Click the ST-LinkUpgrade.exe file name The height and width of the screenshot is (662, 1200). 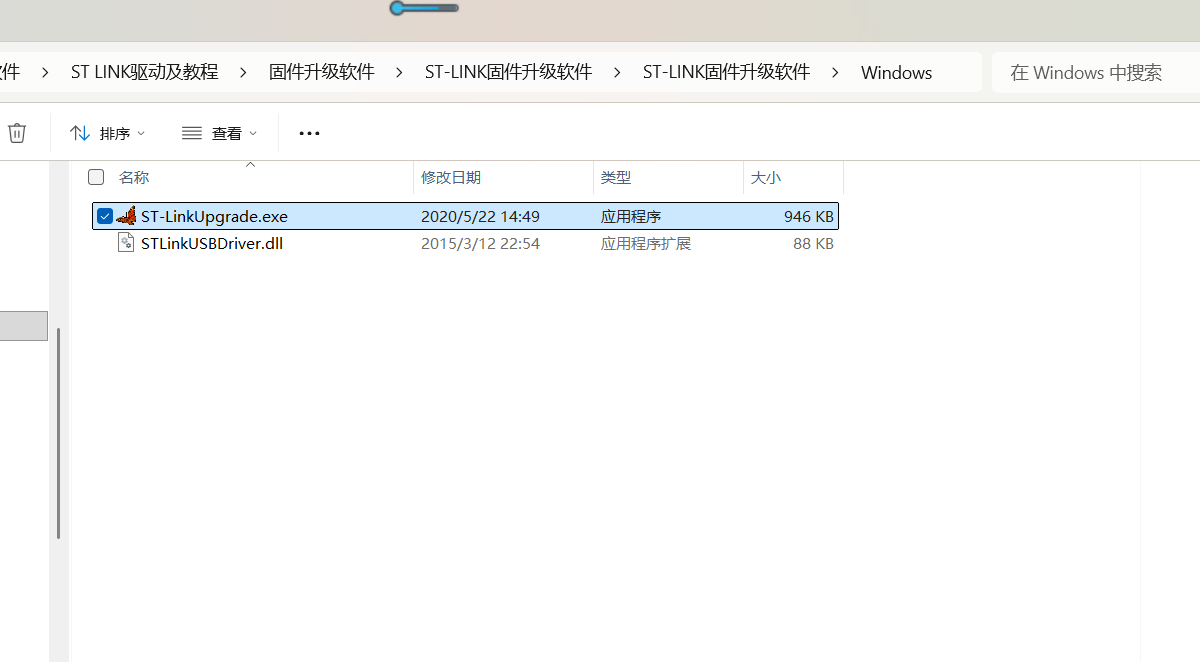click(214, 216)
